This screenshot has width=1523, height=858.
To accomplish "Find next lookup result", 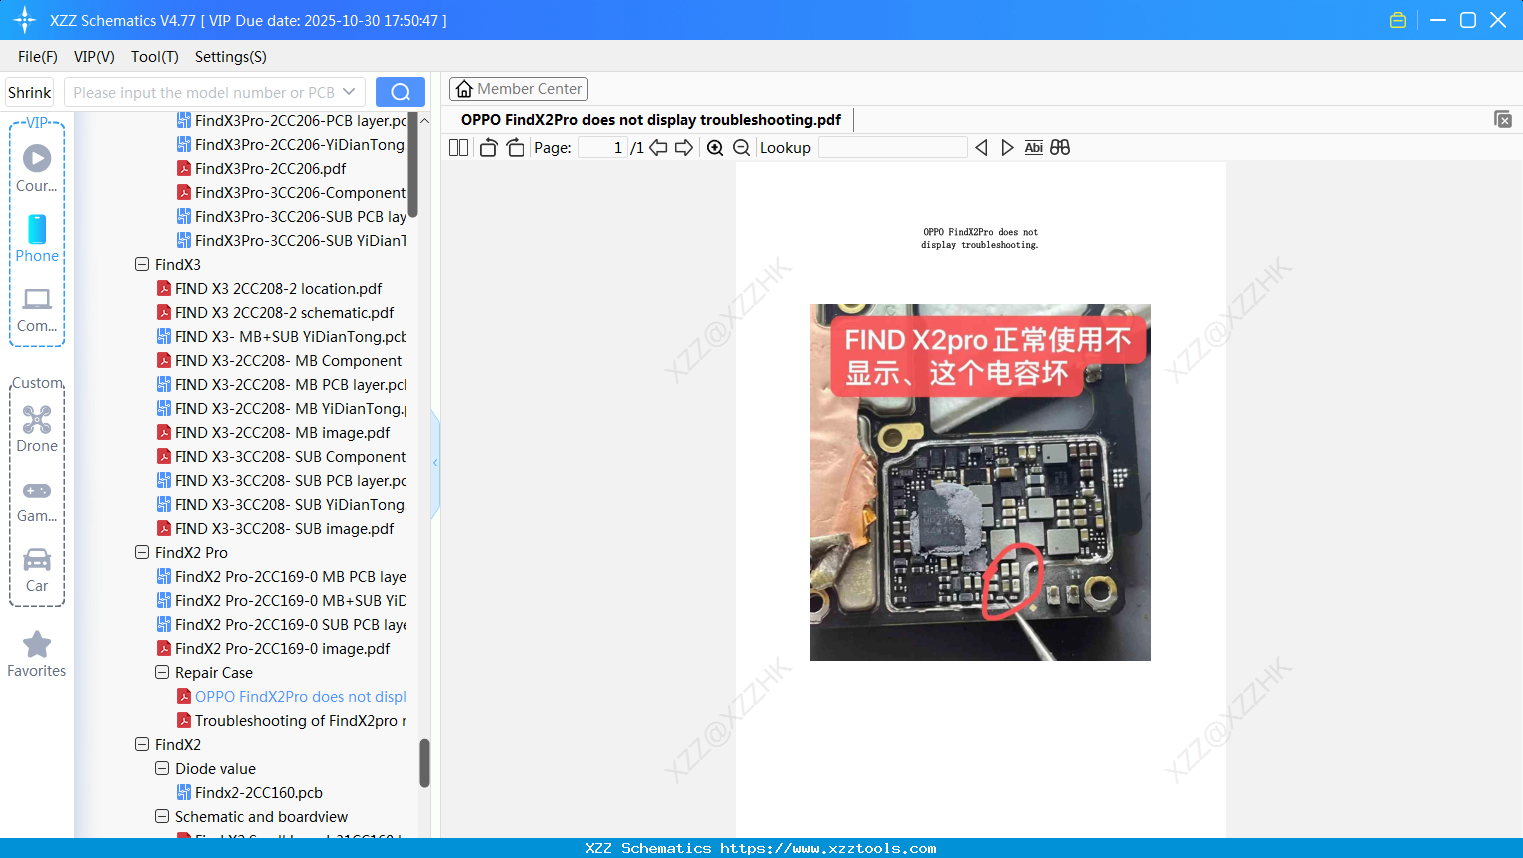I will point(1007,148).
